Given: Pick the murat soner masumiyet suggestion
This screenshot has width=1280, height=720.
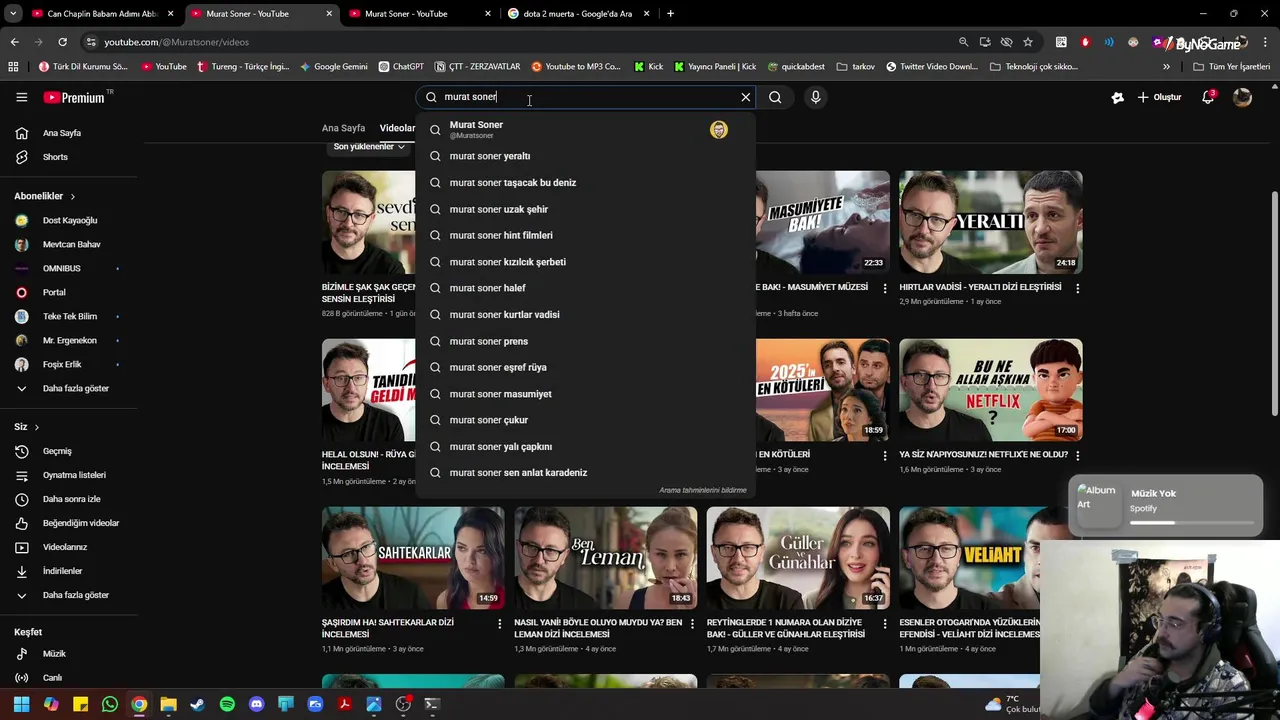Looking at the screenshot, I should click(x=585, y=394).
